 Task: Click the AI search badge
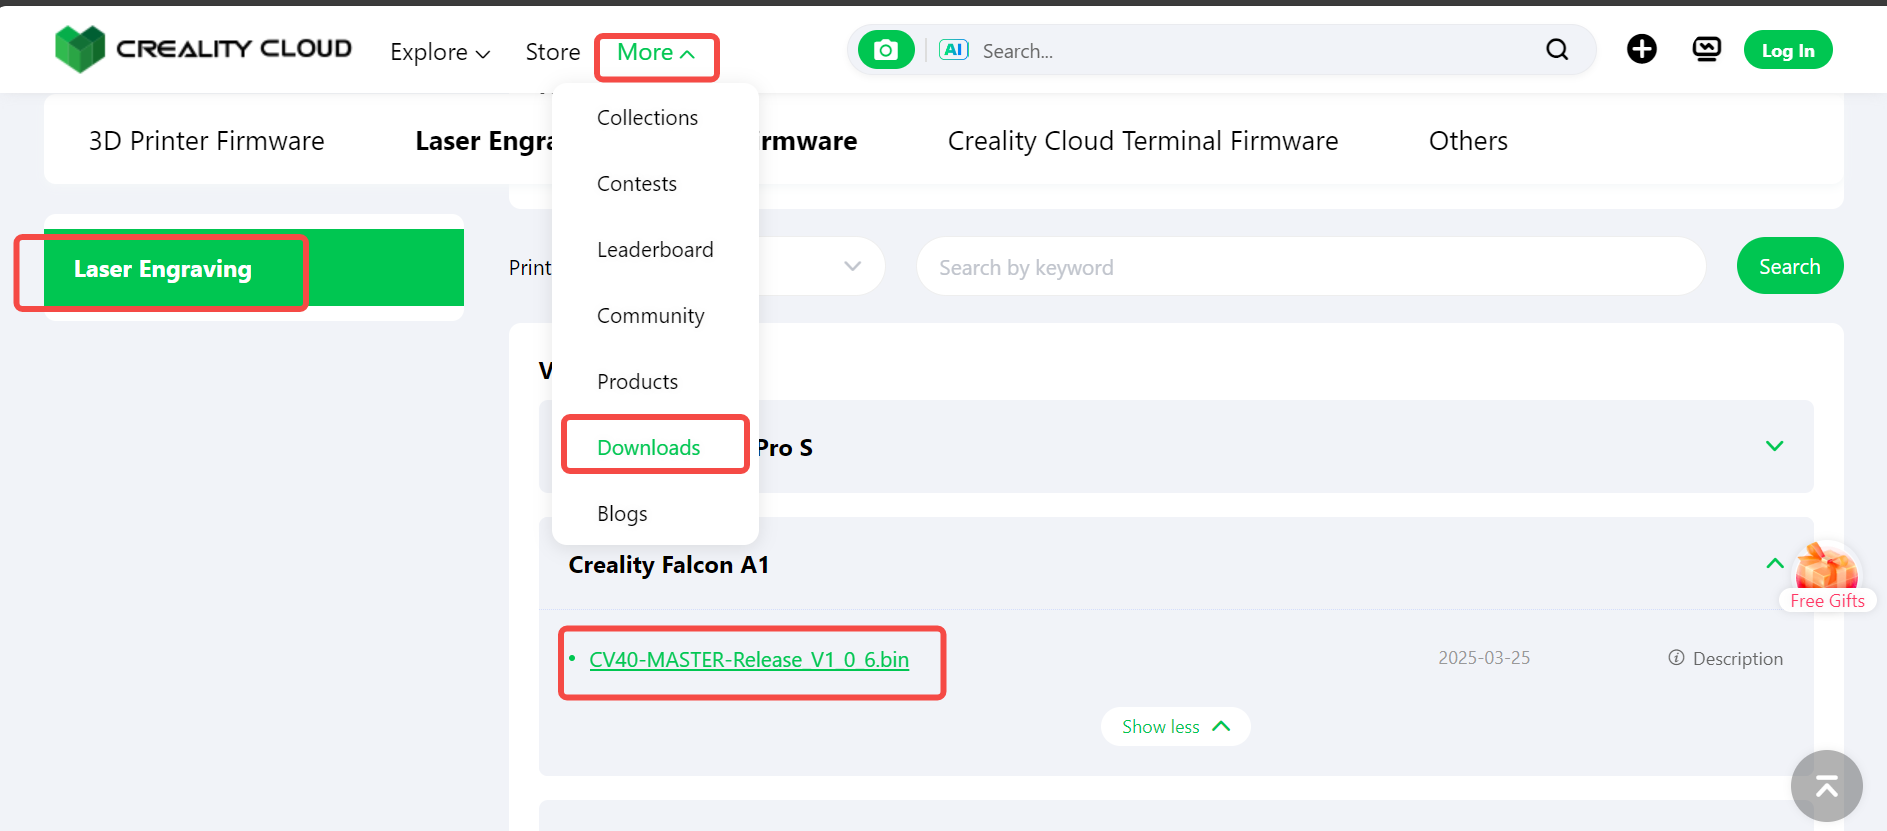[954, 50]
